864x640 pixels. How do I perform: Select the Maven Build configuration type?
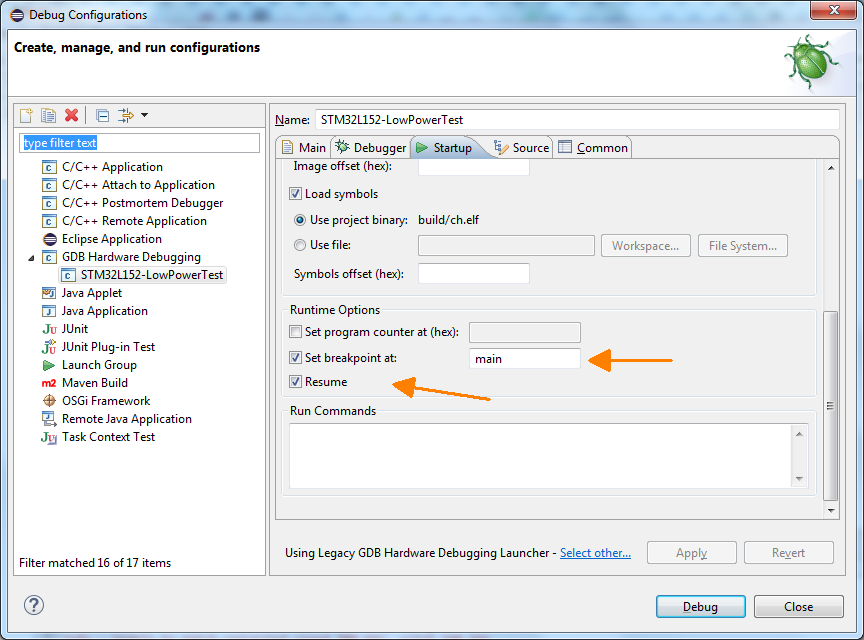click(x=94, y=383)
